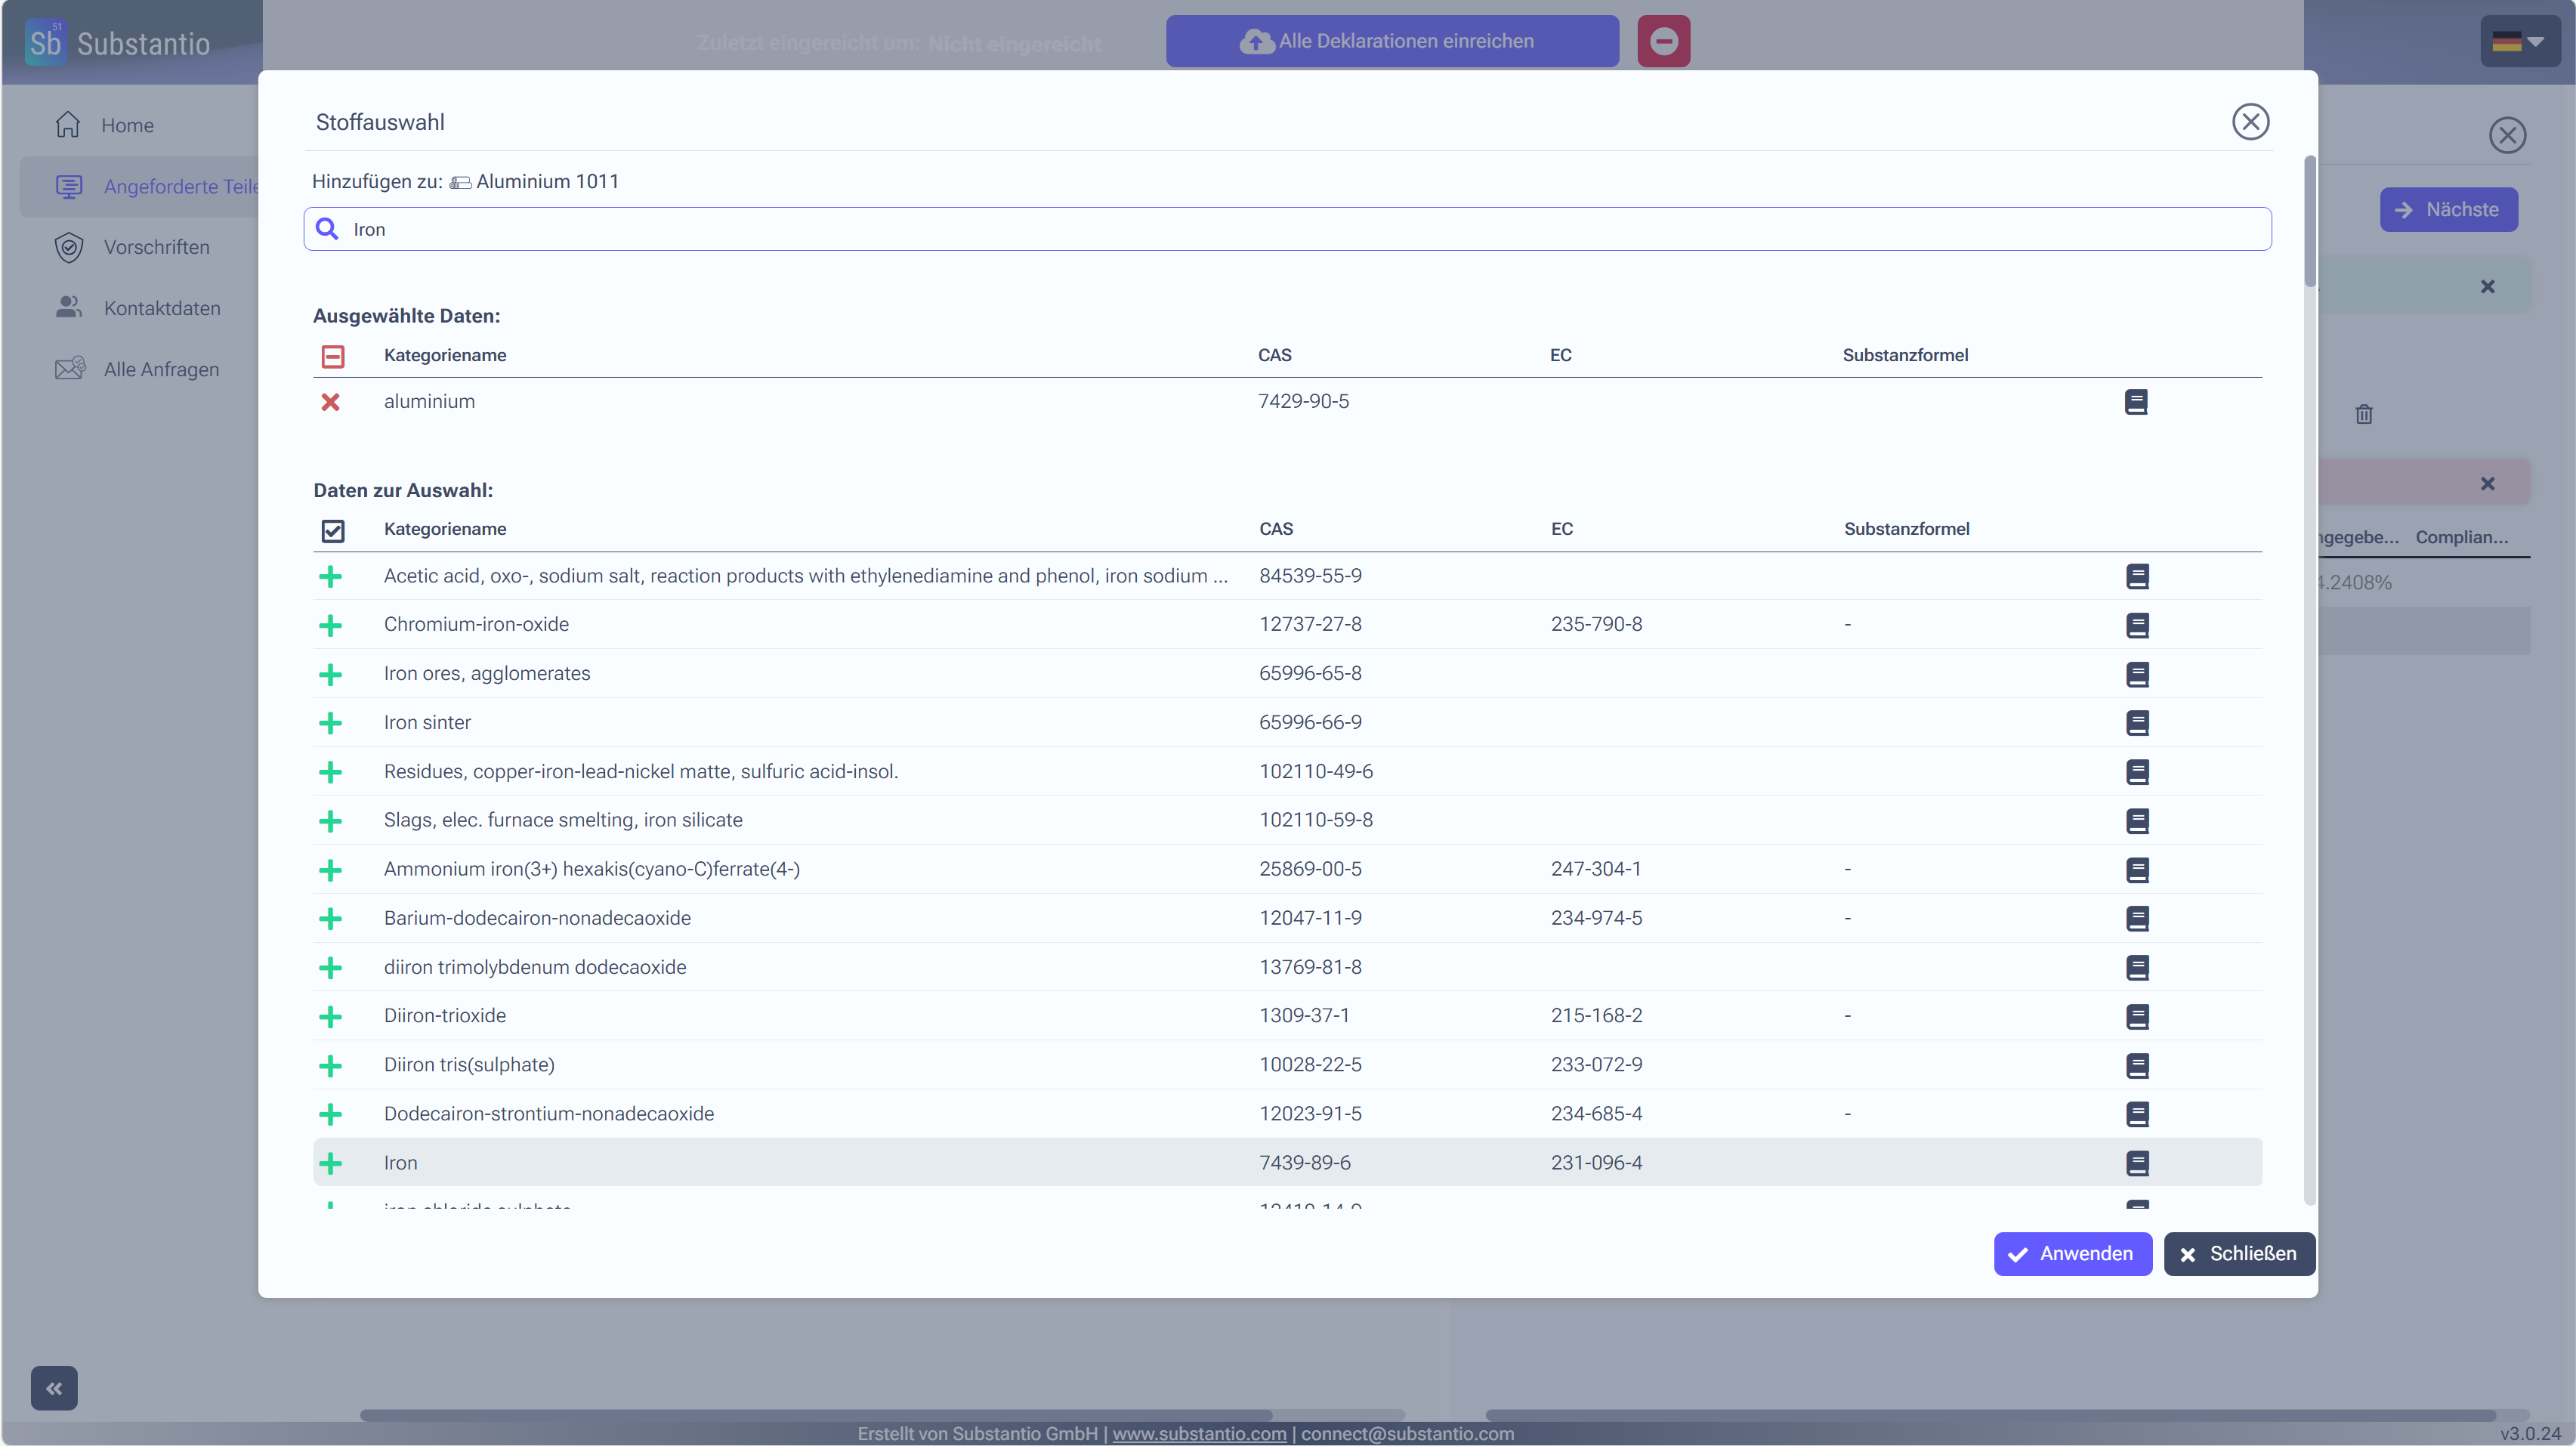Add Acetic acid oxo- sodium salt entry
The image size is (2576, 1446).
(x=330, y=576)
